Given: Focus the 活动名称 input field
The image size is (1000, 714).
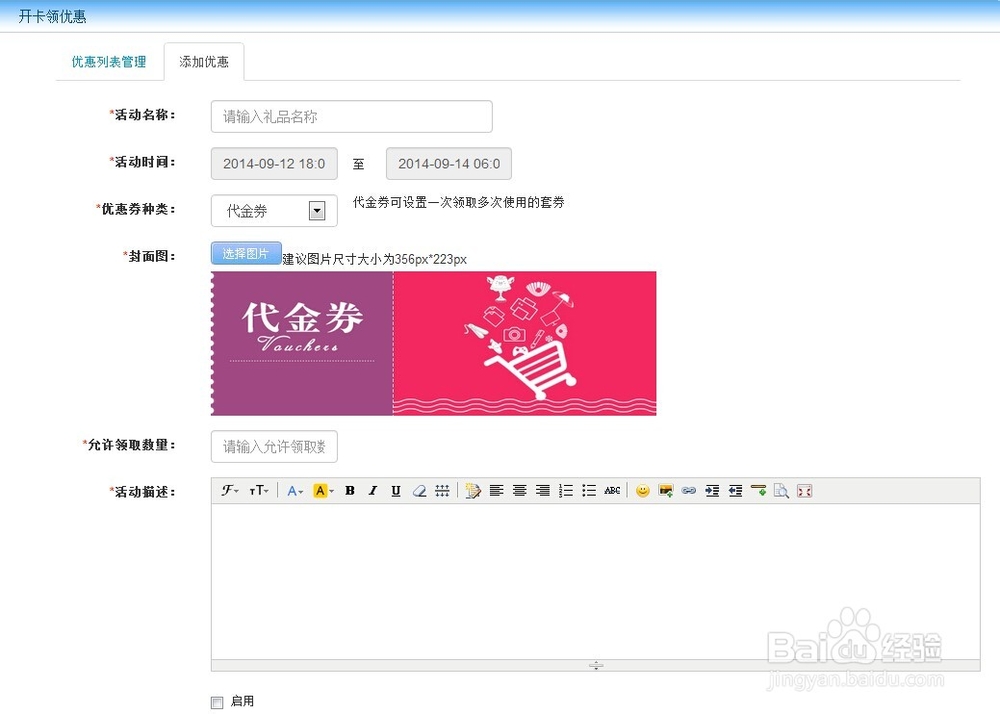Looking at the screenshot, I should pos(351,117).
